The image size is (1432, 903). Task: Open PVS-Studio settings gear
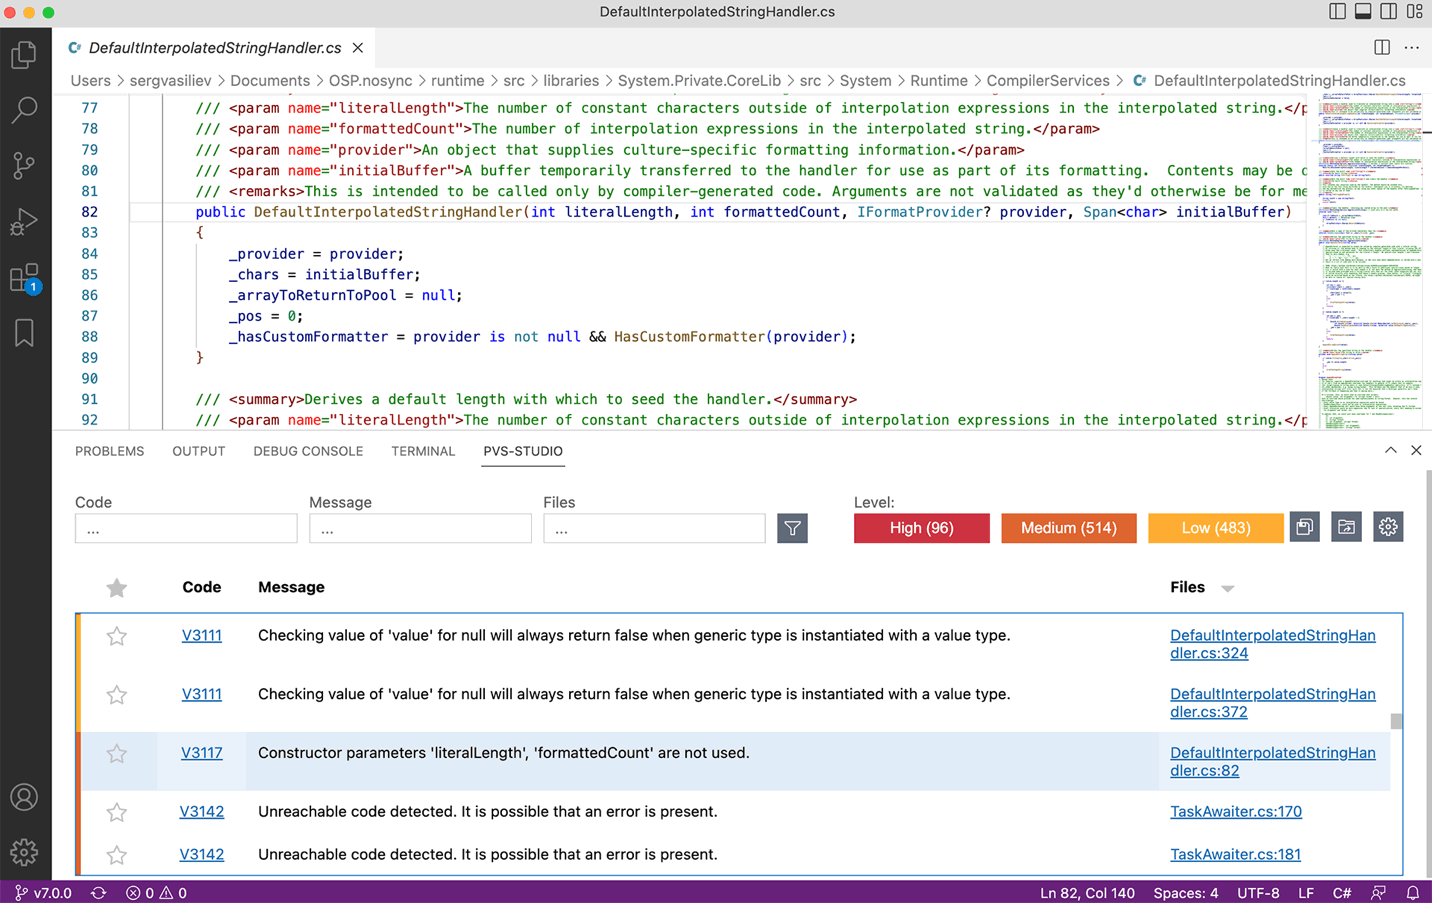1388,527
